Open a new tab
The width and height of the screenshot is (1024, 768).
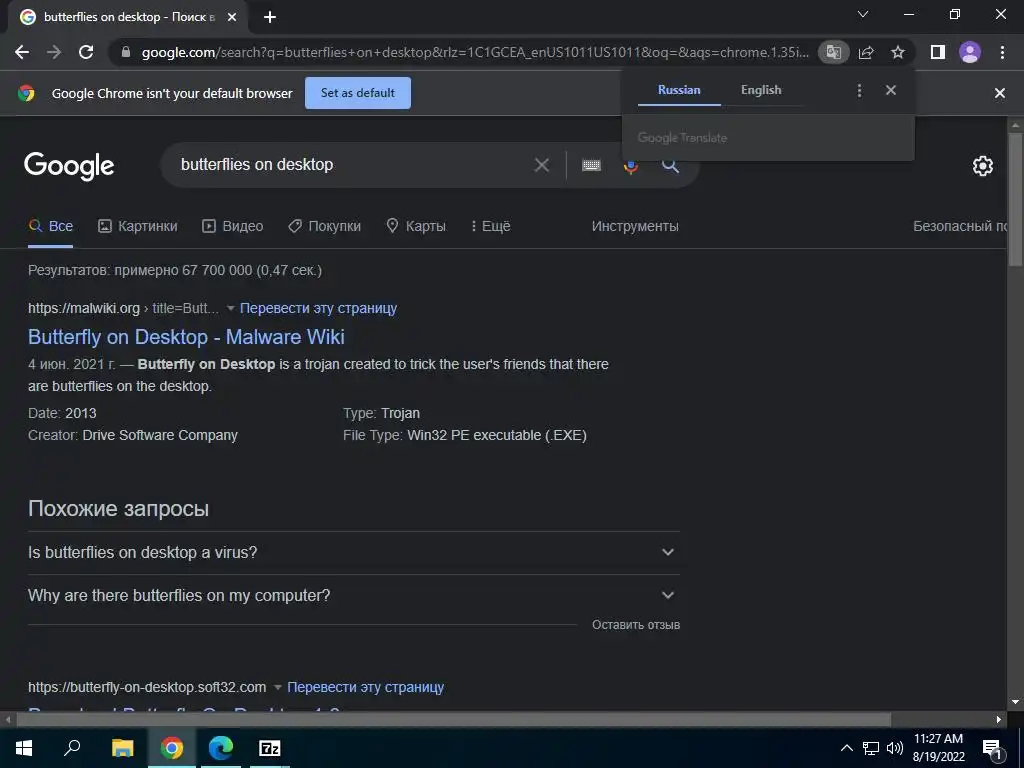[270, 18]
